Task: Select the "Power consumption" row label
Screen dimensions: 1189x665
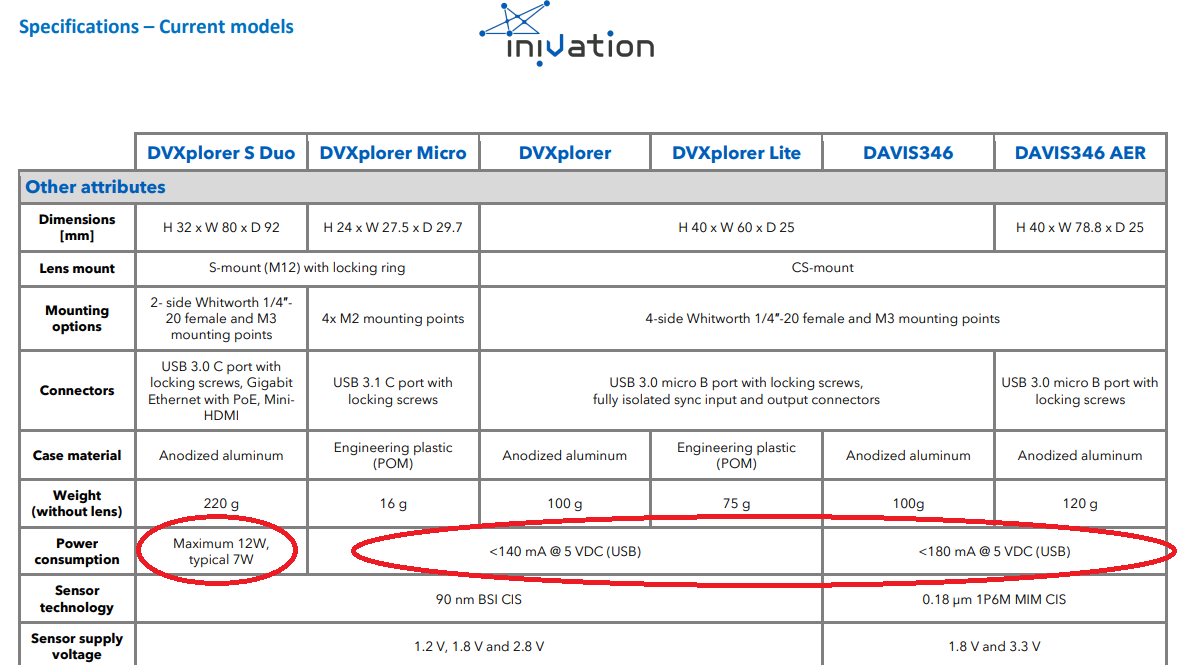Action: click(77, 551)
